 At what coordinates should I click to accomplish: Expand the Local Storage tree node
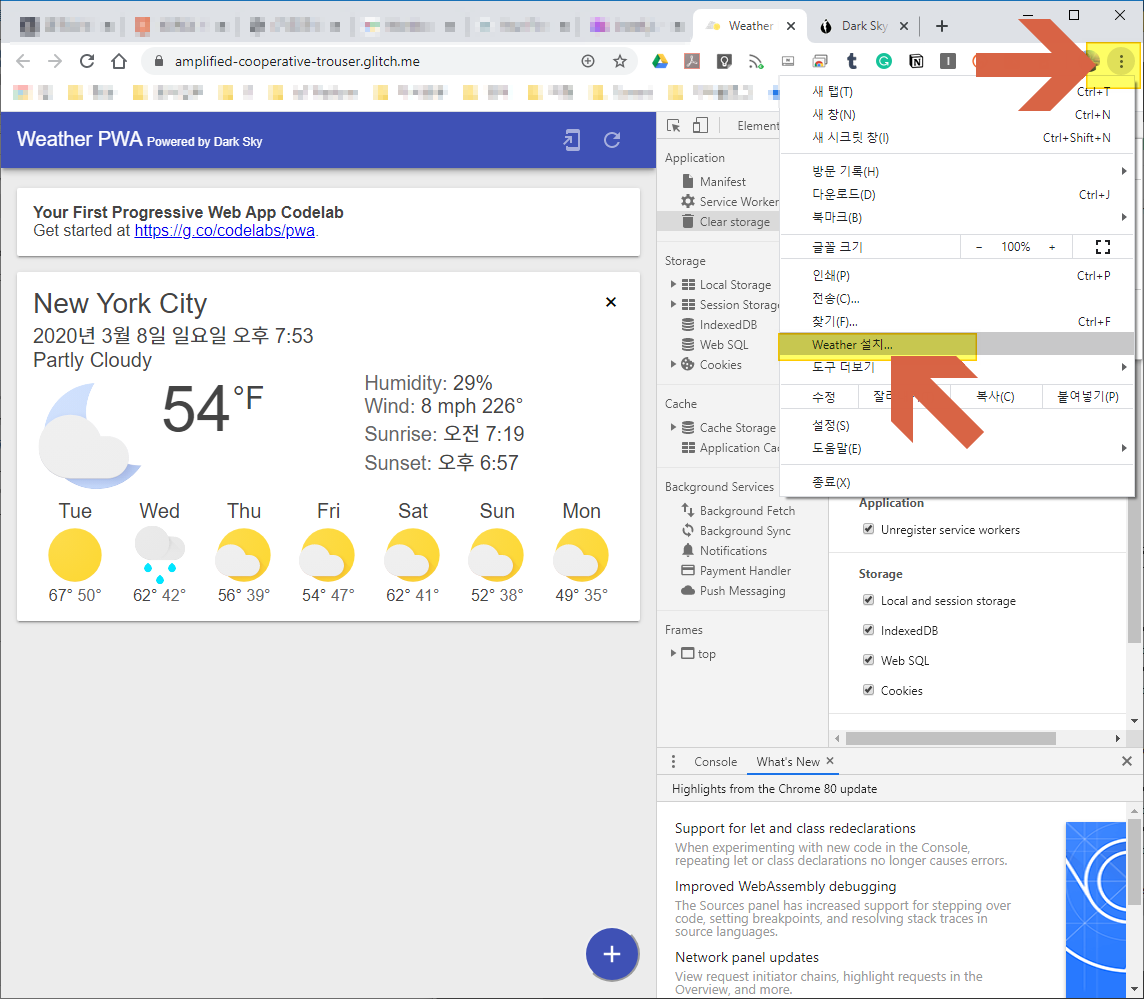click(x=673, y=284)
